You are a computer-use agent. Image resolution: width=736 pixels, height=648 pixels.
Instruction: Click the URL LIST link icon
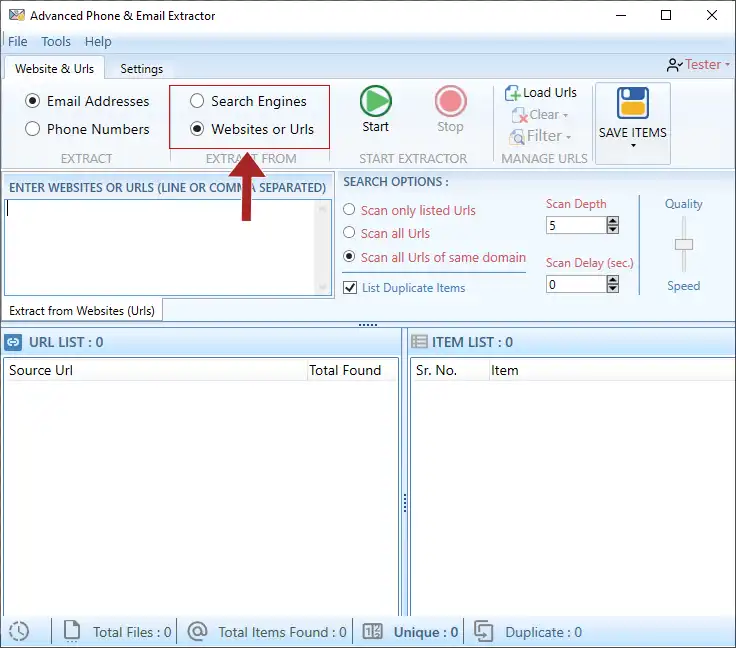[13, 342]
